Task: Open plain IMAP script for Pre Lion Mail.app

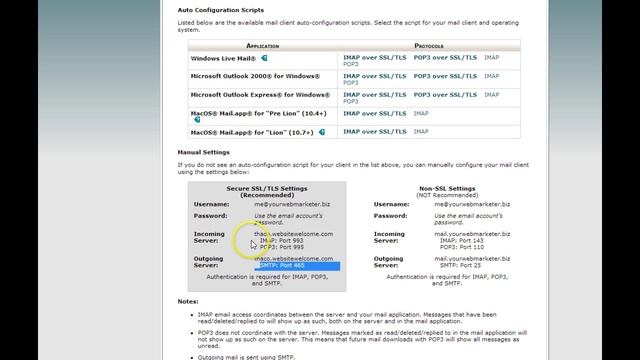Action: (x=421, y=113)
